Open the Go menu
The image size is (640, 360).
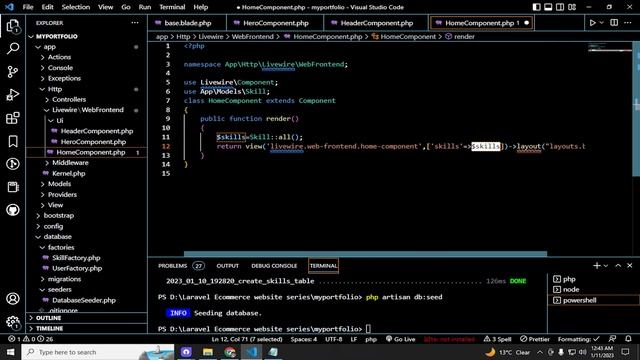[x=126, y=7]
